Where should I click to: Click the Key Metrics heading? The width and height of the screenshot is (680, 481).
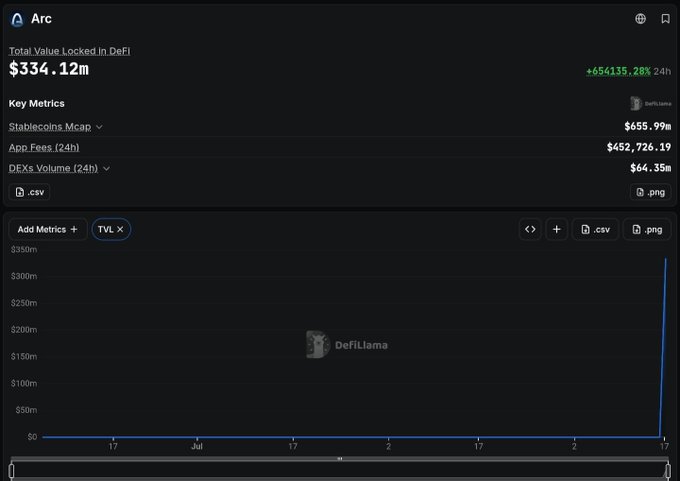pyautogui.click(x=36, y=103)
